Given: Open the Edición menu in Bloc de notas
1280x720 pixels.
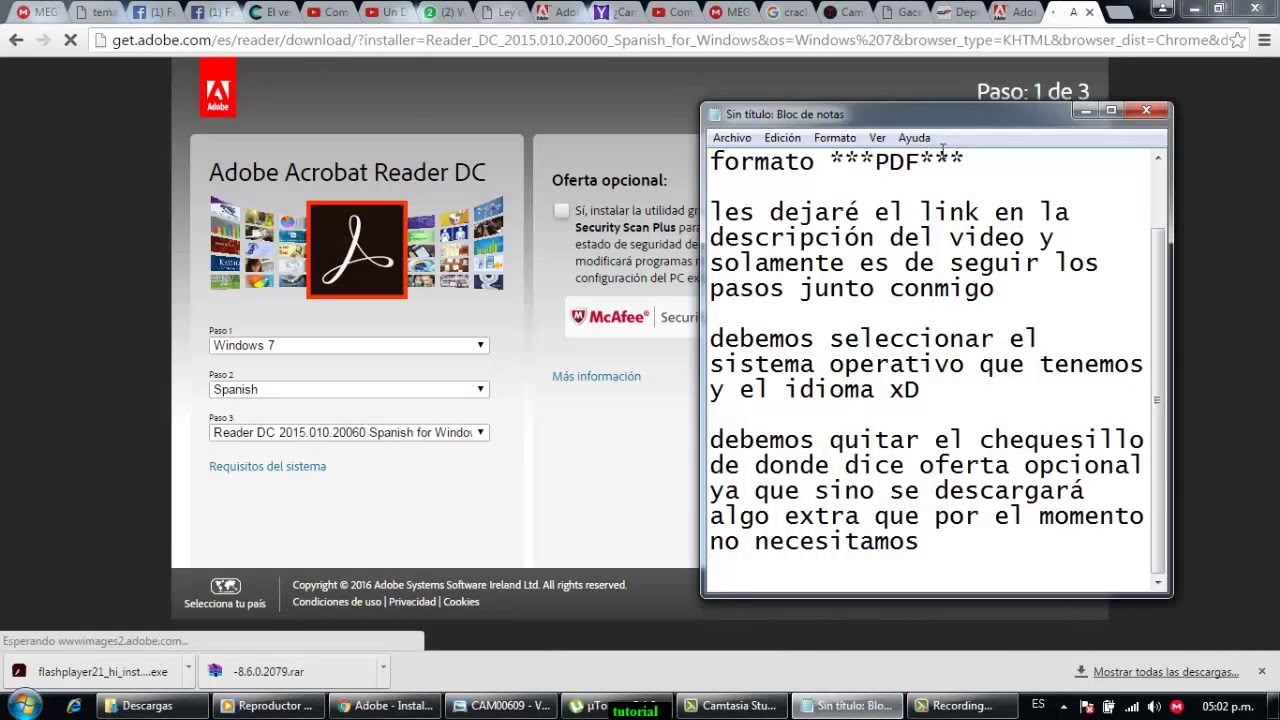Looking at the screenshot, I should [x=782, y=138].
